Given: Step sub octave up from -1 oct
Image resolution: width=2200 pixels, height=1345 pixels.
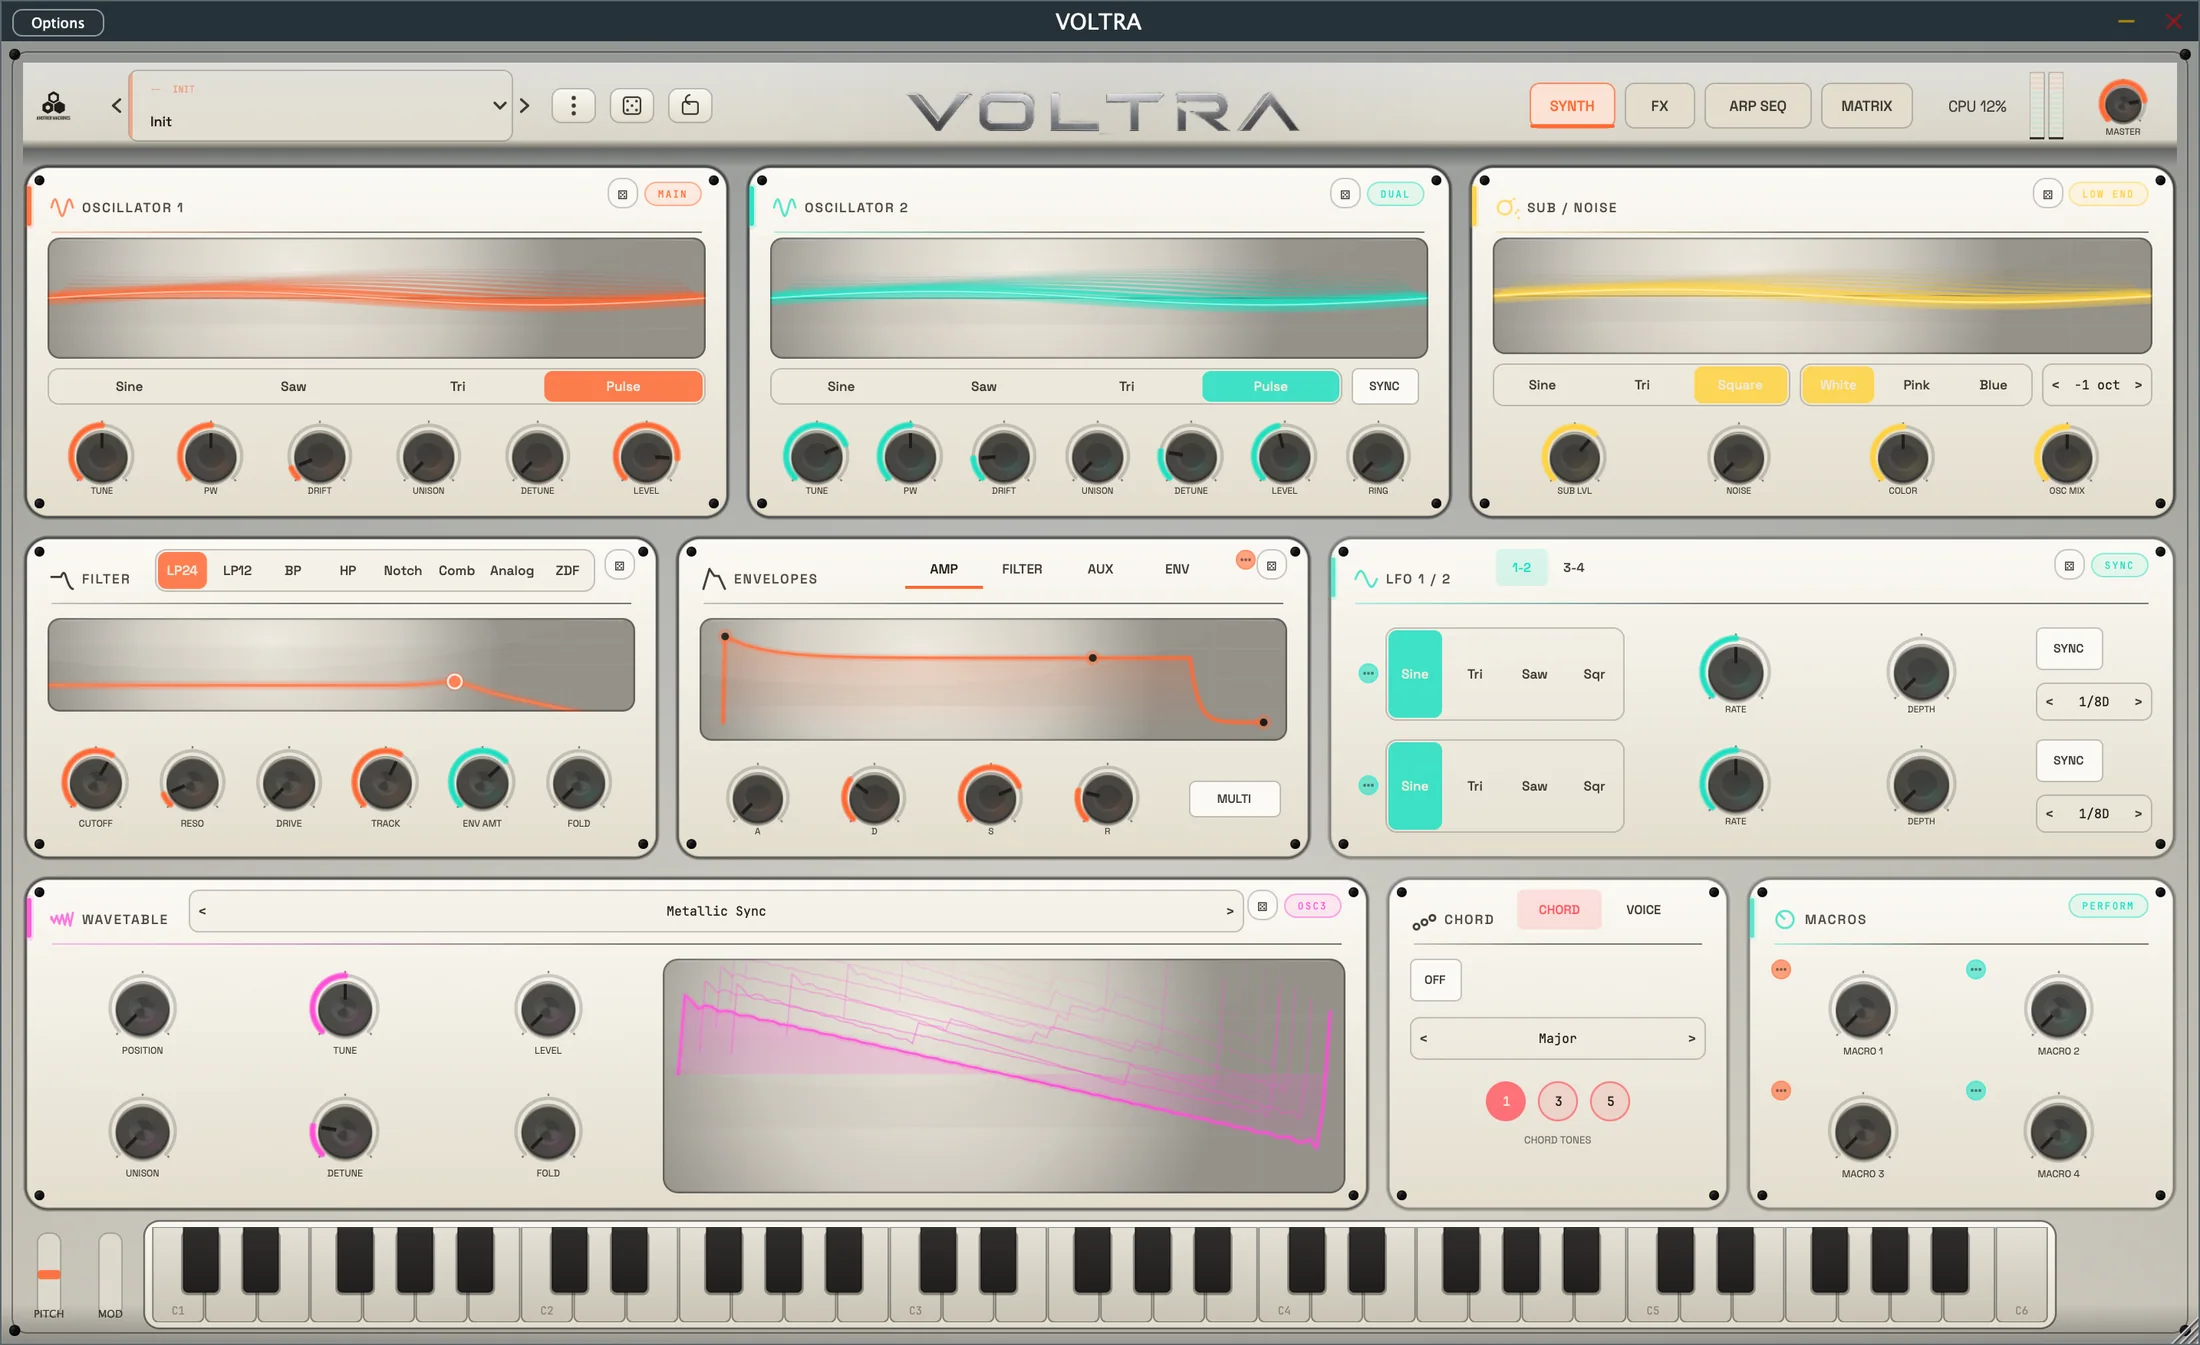Looking at the screenshot, I should coord(2138,385).
